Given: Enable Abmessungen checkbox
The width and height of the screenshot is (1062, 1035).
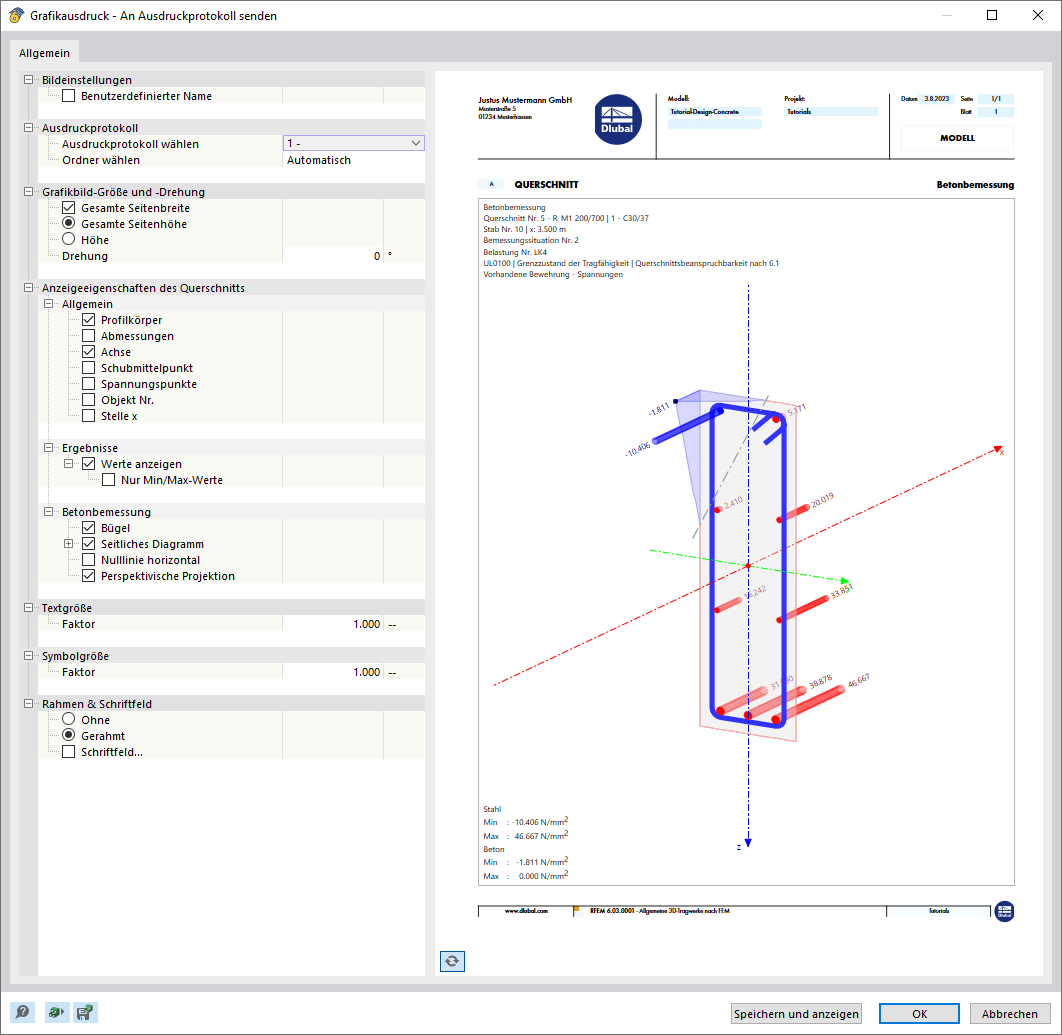Looking at the screenshot, I should pos(88,336).
